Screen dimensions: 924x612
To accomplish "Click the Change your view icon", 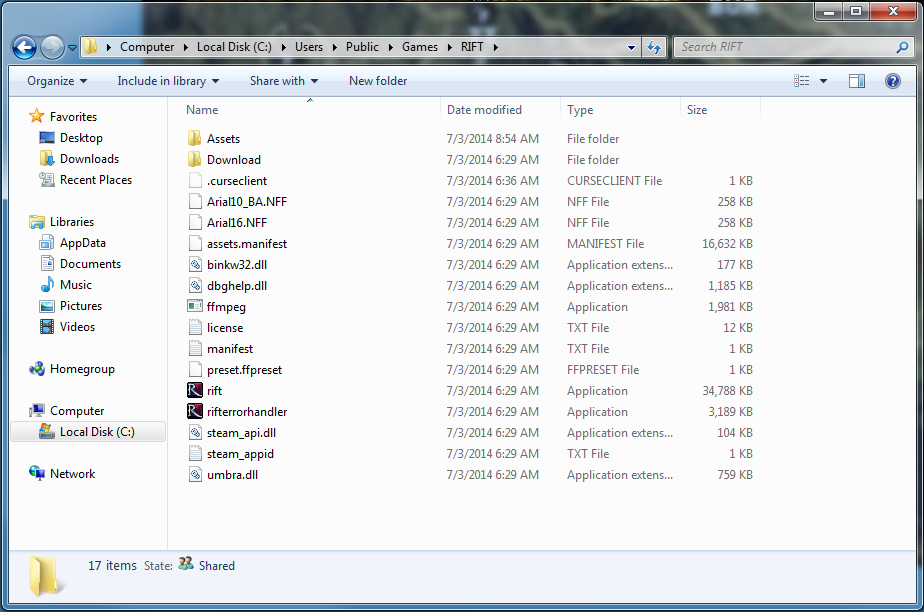I will point(801,81).
